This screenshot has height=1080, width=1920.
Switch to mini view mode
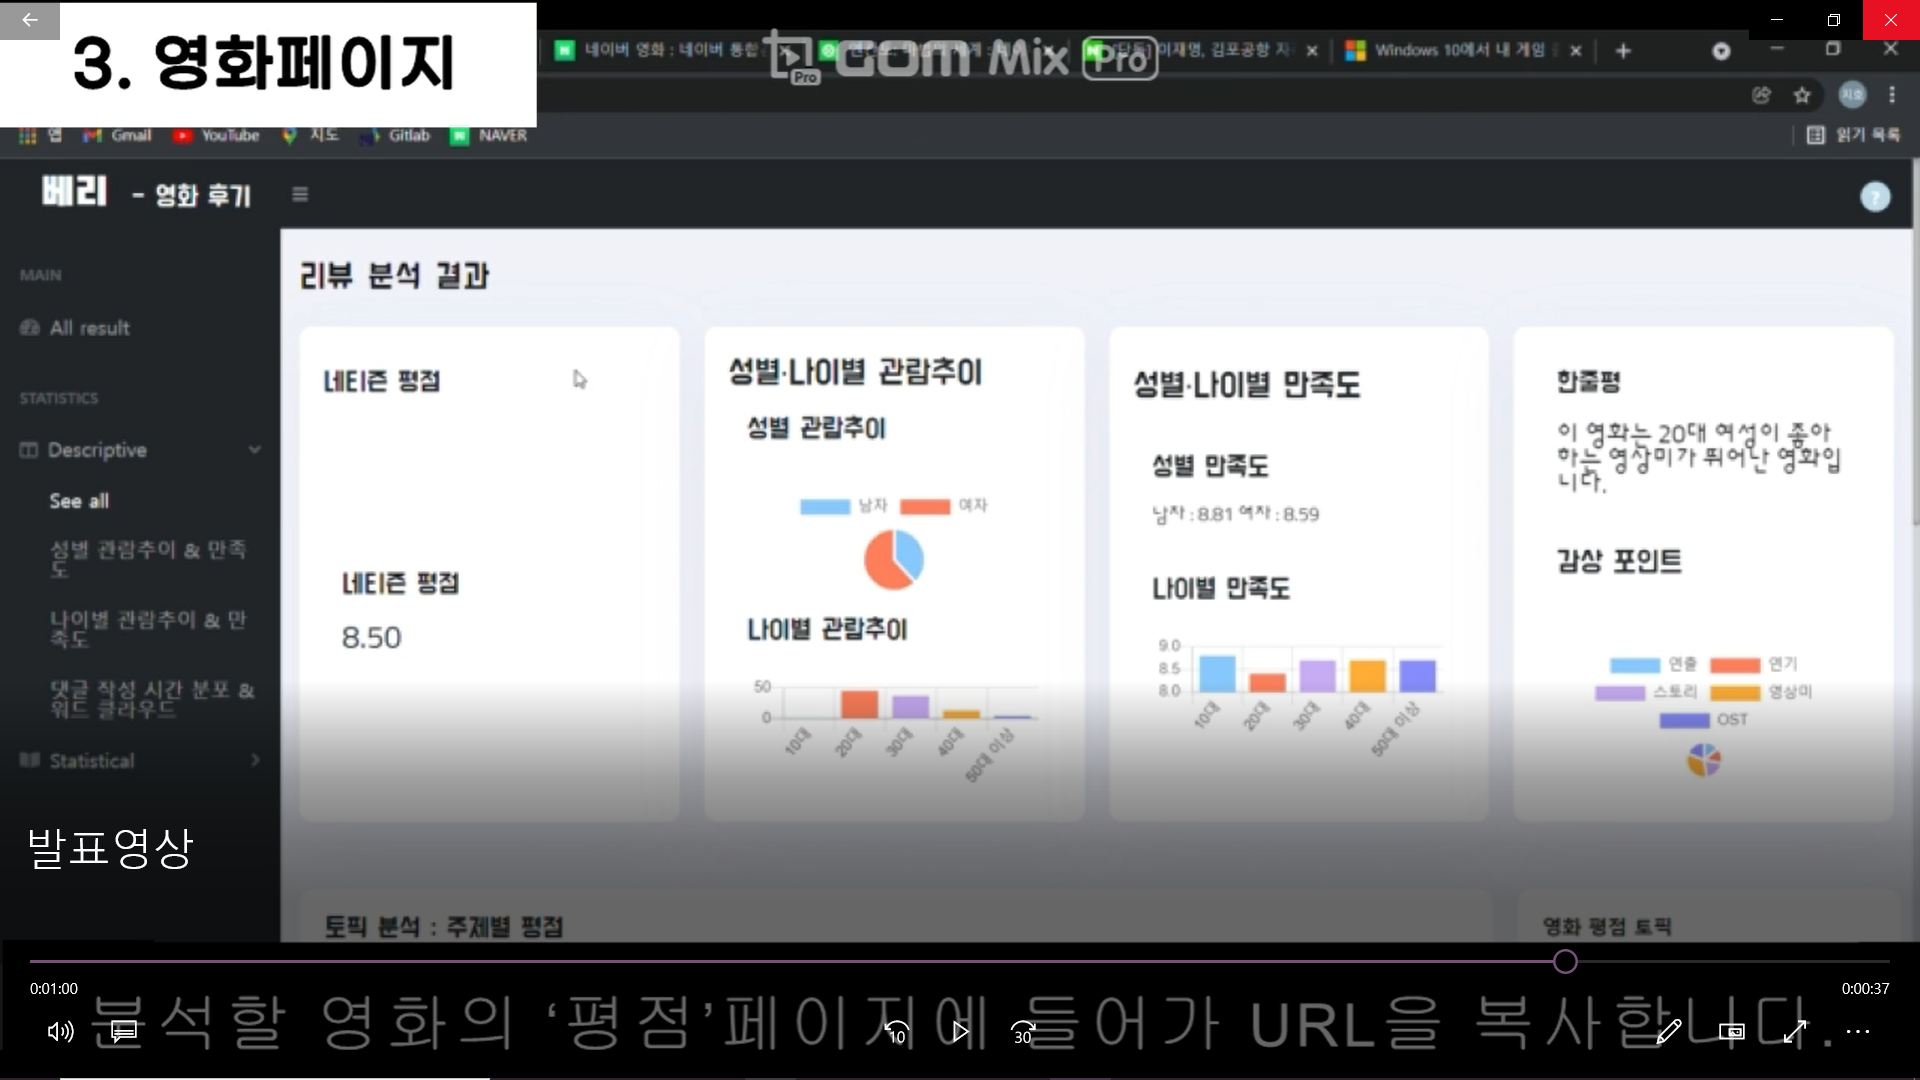[1731, 1031]
